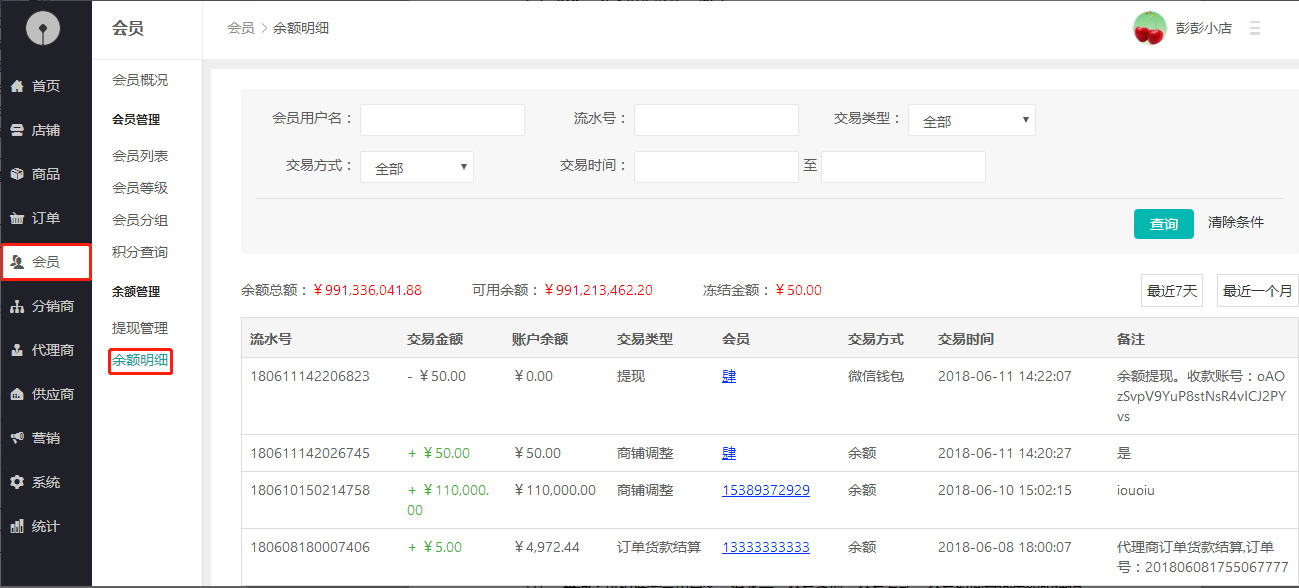Viewport: 1299px width, 588px height.
Task: Open 会员列表 in the submenu
Action: click(140, 156)
